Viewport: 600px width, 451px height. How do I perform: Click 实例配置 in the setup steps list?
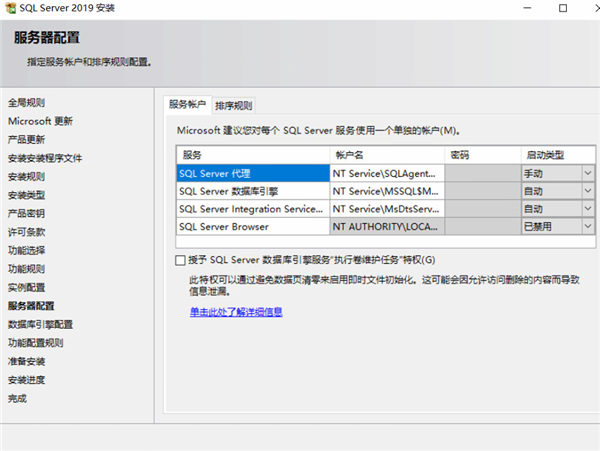coord(26,287)
